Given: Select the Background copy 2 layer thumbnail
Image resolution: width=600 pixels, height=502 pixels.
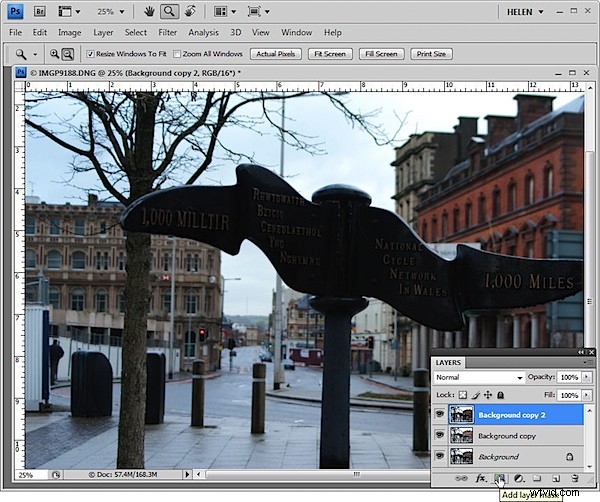Looking at the screenshot, I should pyautogui.click(x=461, y=415).
